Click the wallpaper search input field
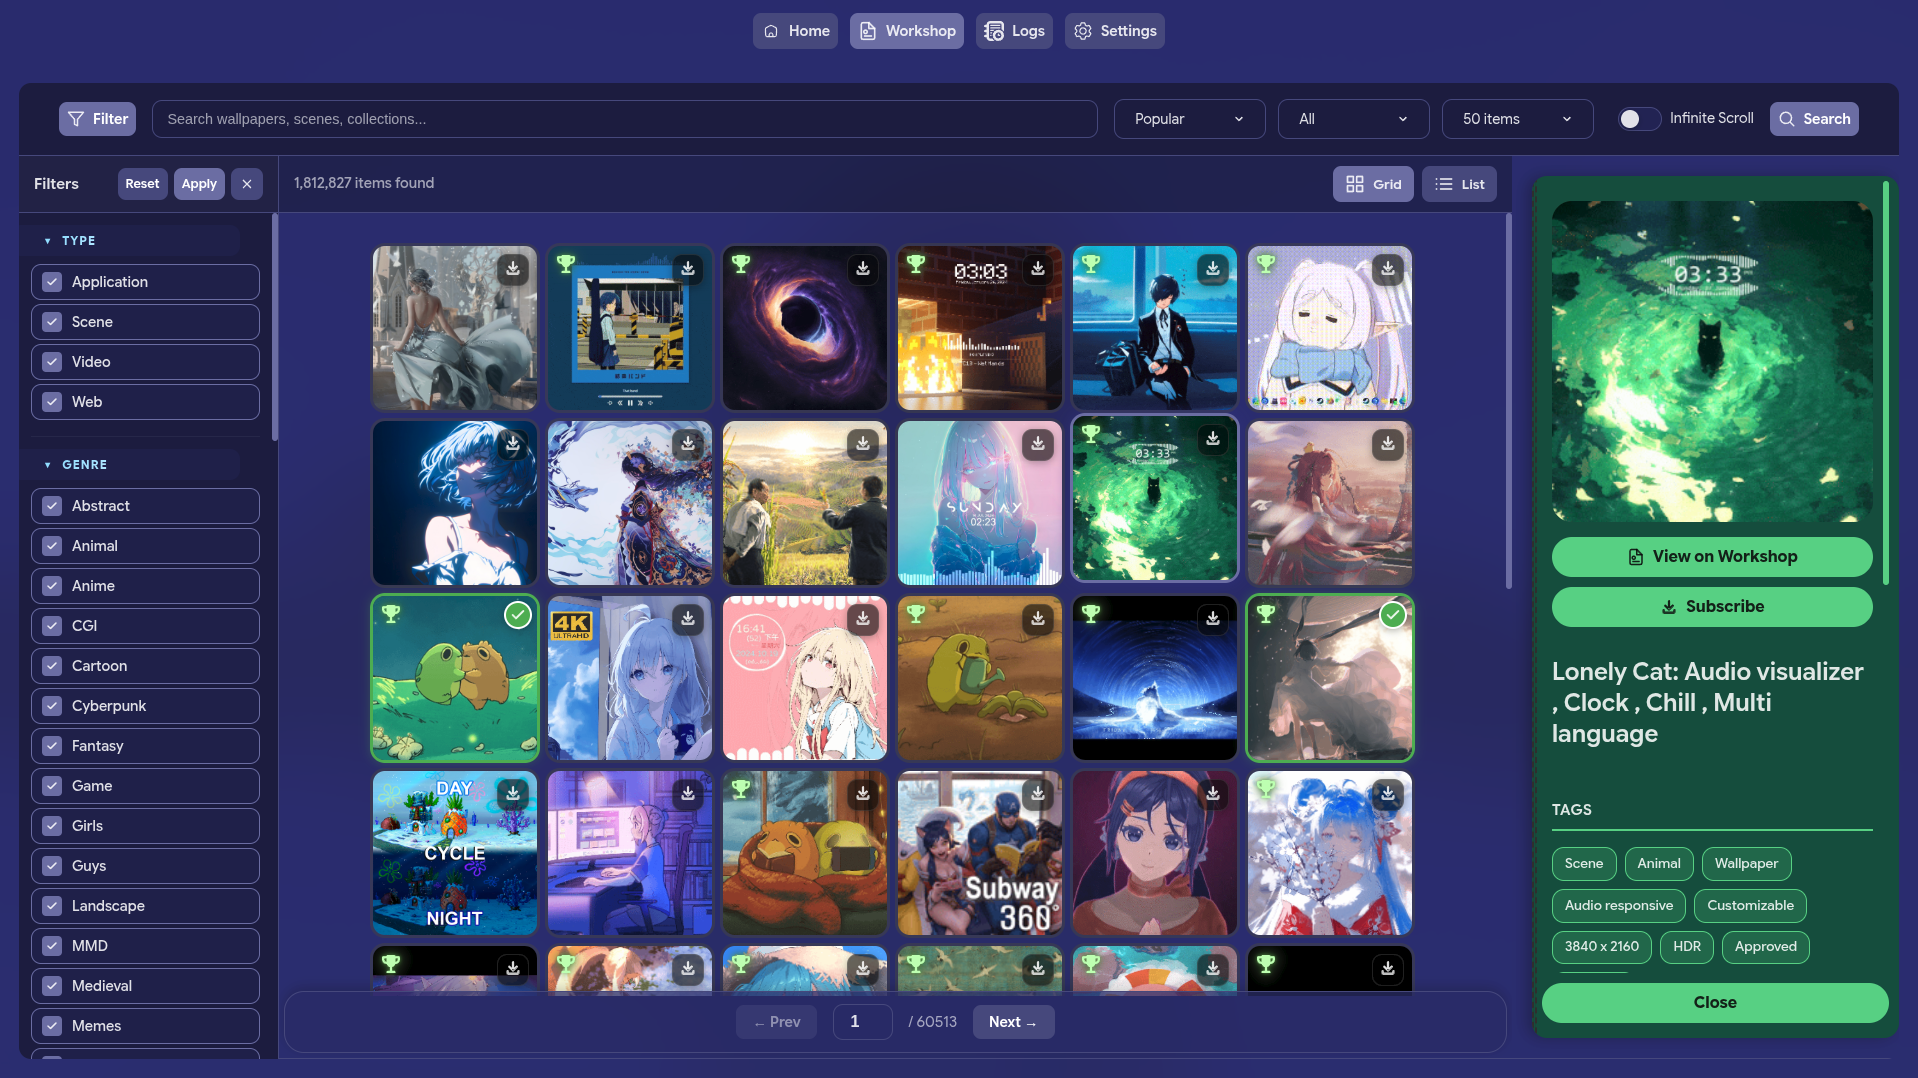The width and height of the screenshot is (1918, 1078). (625, 119)
